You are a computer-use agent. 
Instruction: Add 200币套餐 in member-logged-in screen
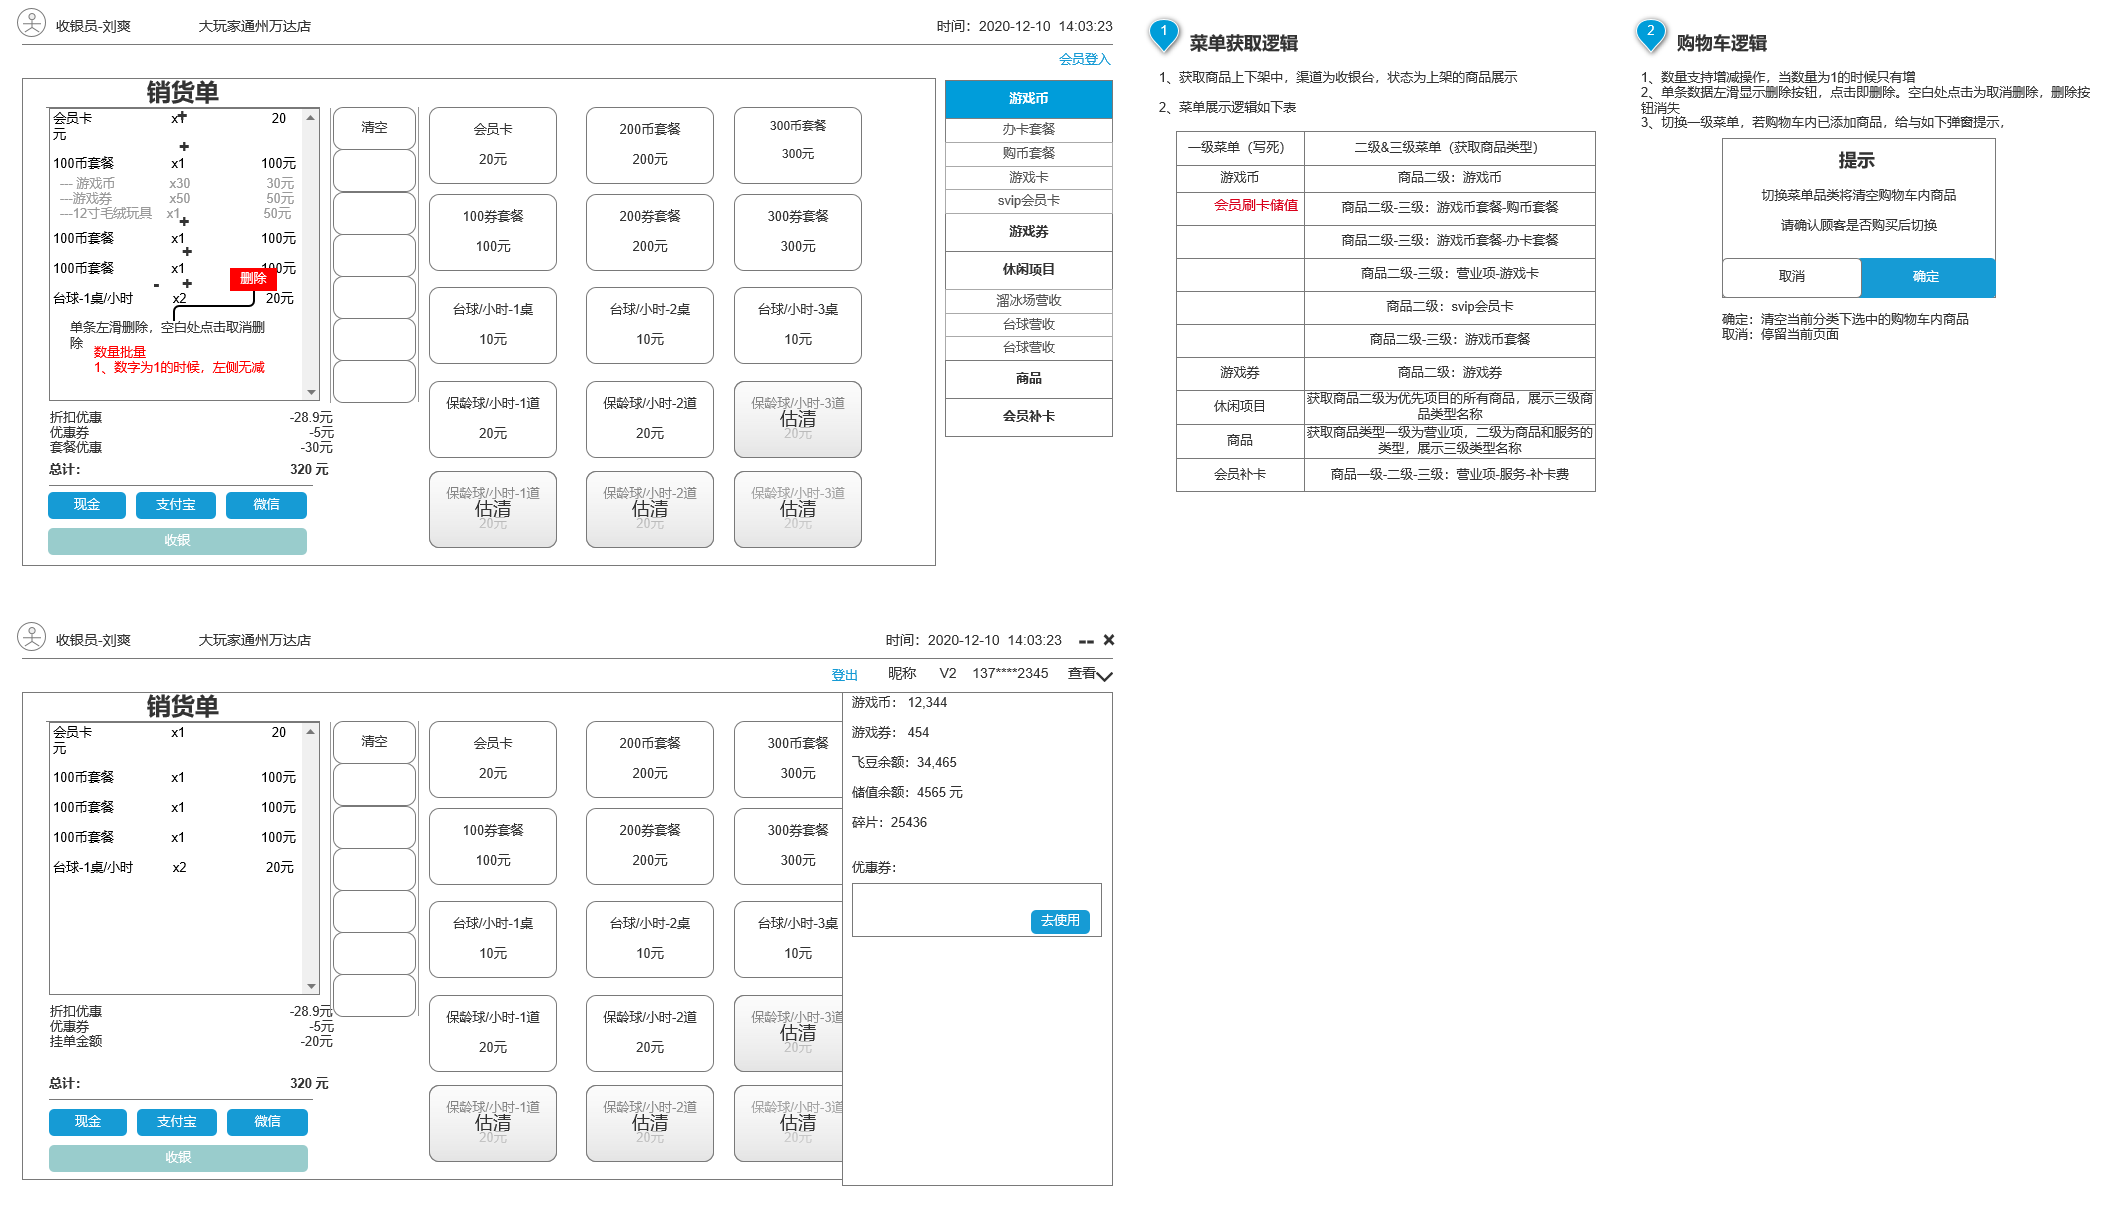(x=649, y=759)
